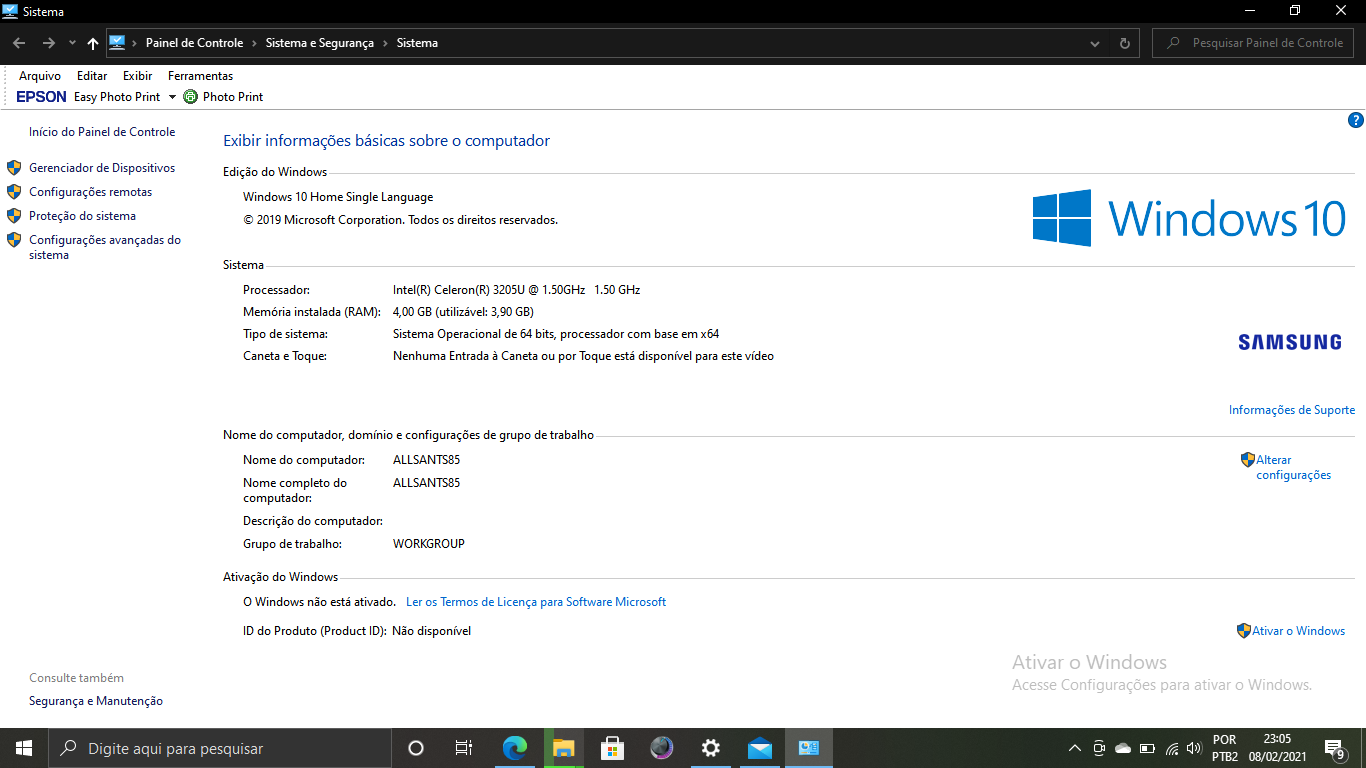1366x768 pixels.
Task: Open Proteção do sistema
Action: pos(82,216)
